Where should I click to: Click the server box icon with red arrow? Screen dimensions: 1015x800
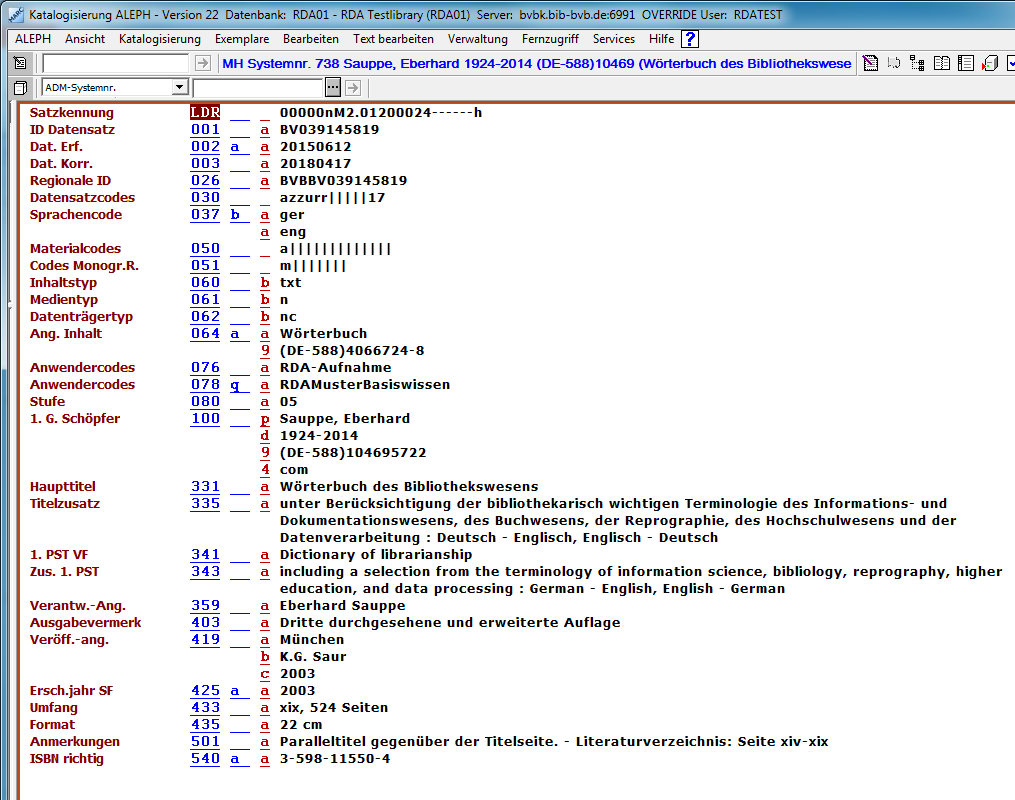pos(989,63)
